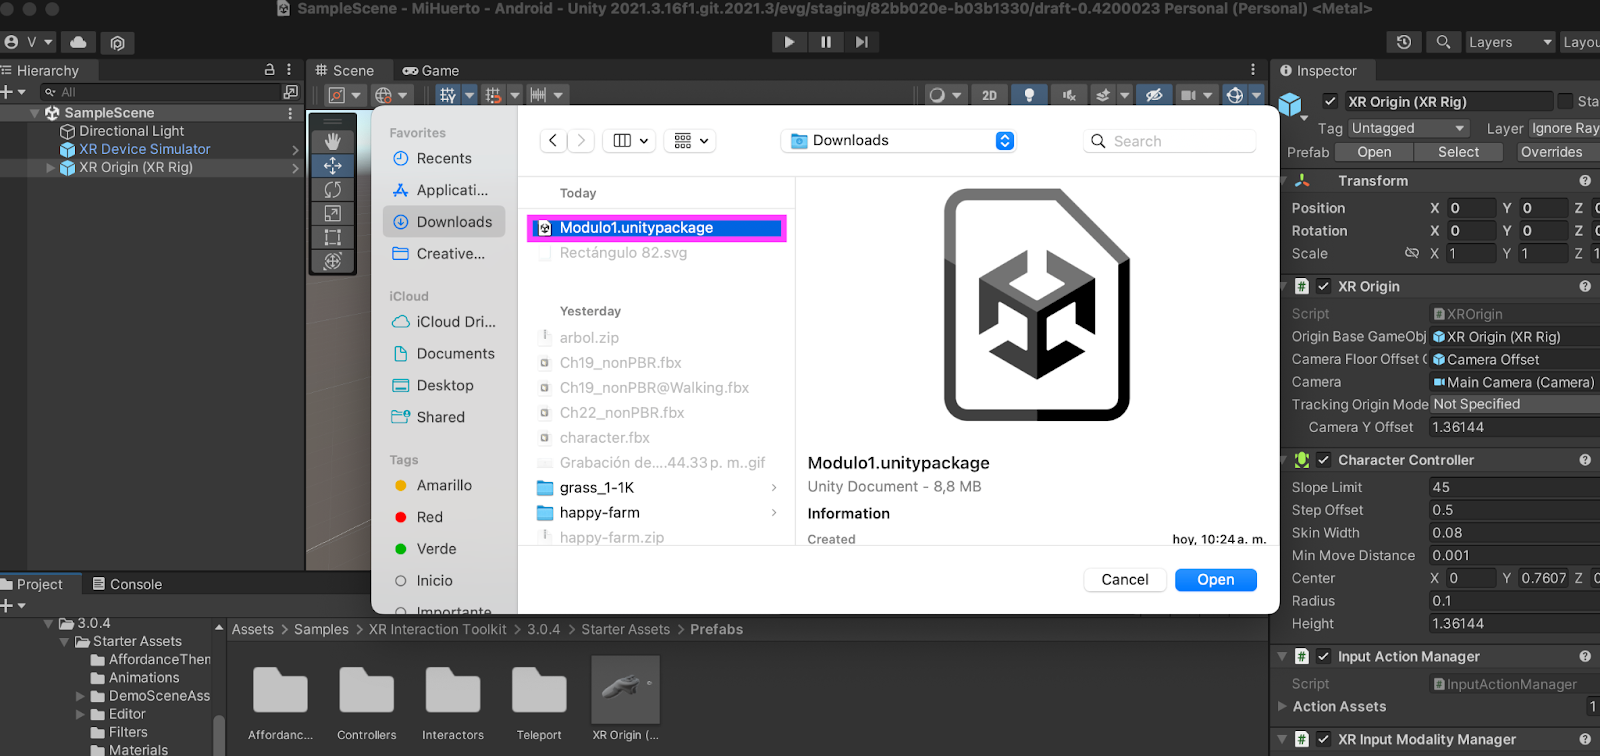Click the Search field in file dialog
Screen dimensions: 1600x756
(1170, 141)
